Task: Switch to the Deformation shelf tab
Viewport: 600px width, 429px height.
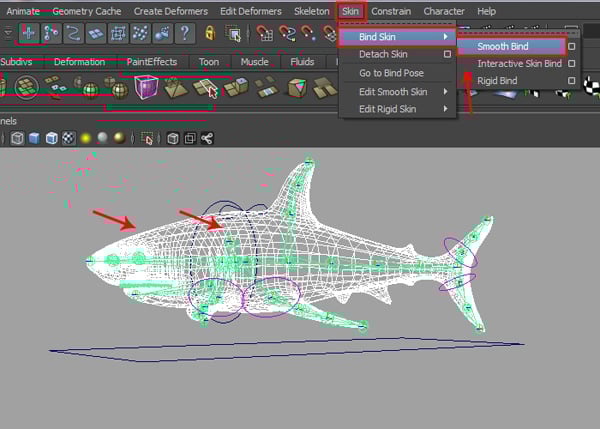Action: (79, 62)
